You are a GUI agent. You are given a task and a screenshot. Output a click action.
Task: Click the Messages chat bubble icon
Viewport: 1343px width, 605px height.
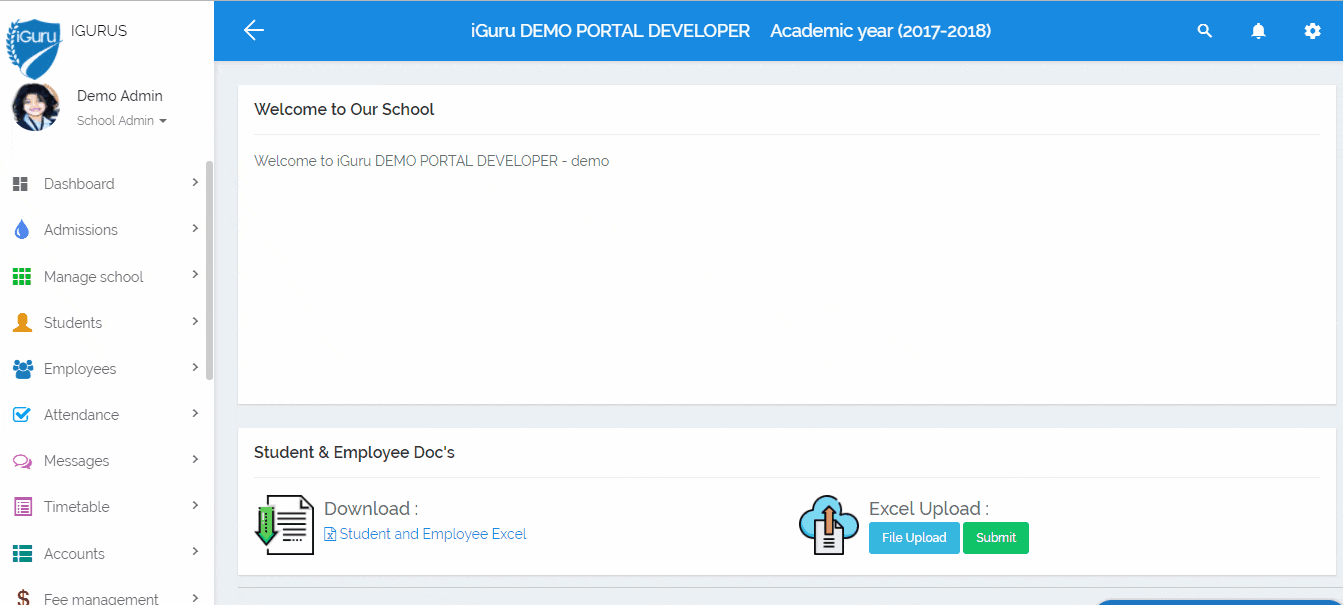[x=22, y=461]
